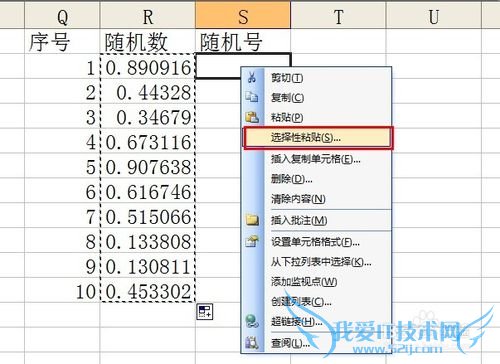Viewport: 500px width, 364px height.
Task: Click cell containing 0.133808
Action: [x=147, y=240]
